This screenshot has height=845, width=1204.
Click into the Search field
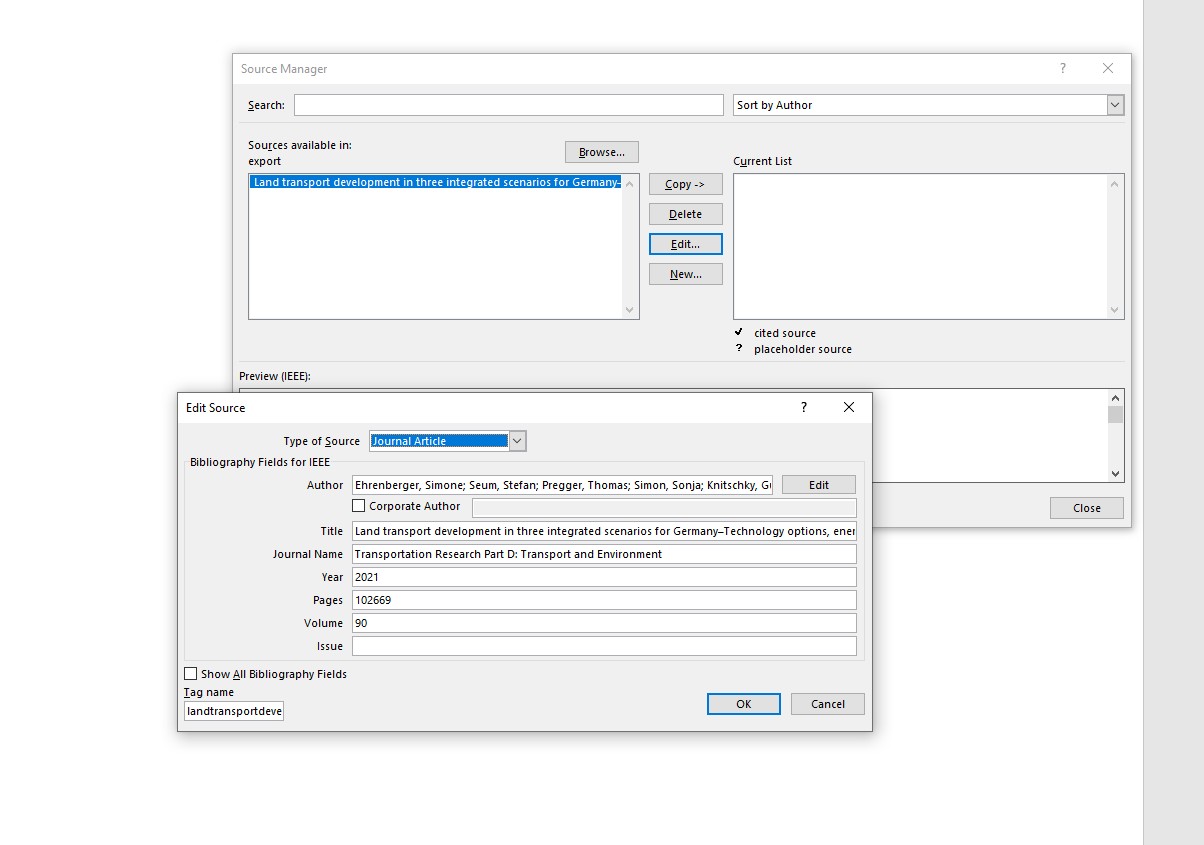pos(508,105)
